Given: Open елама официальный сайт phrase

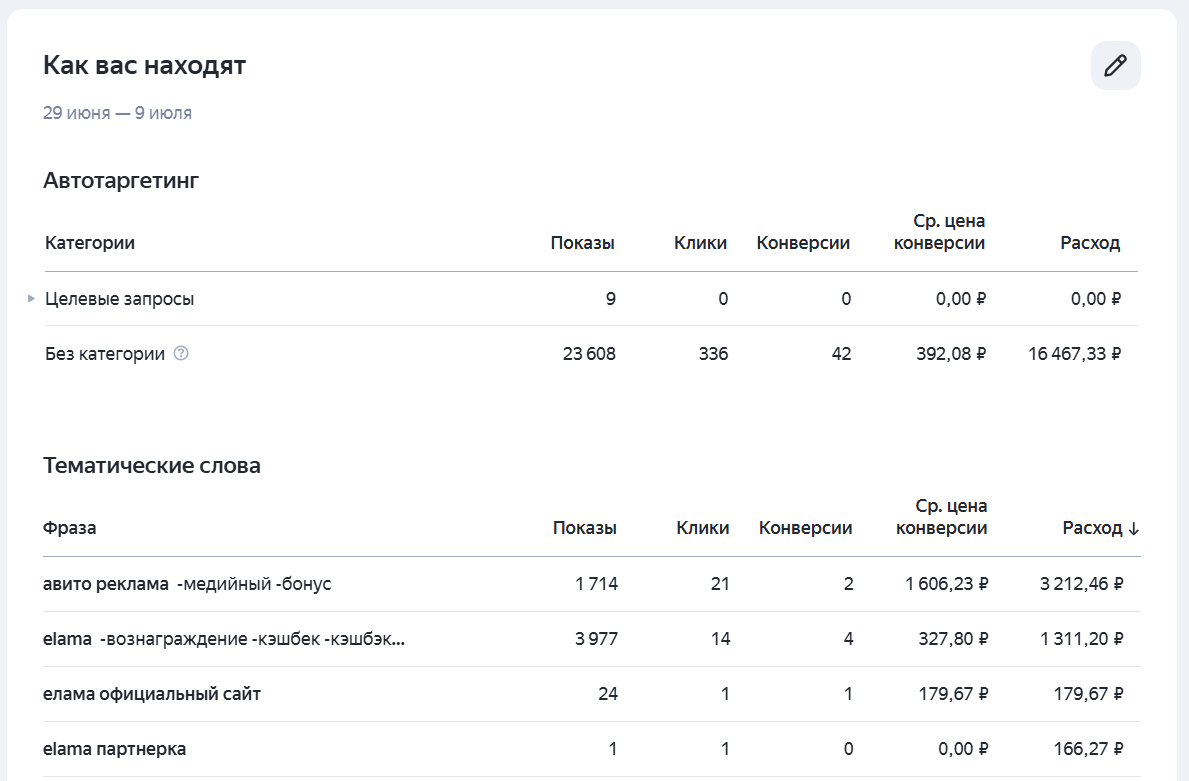Looking at the screenshot, I should (152, 694).
